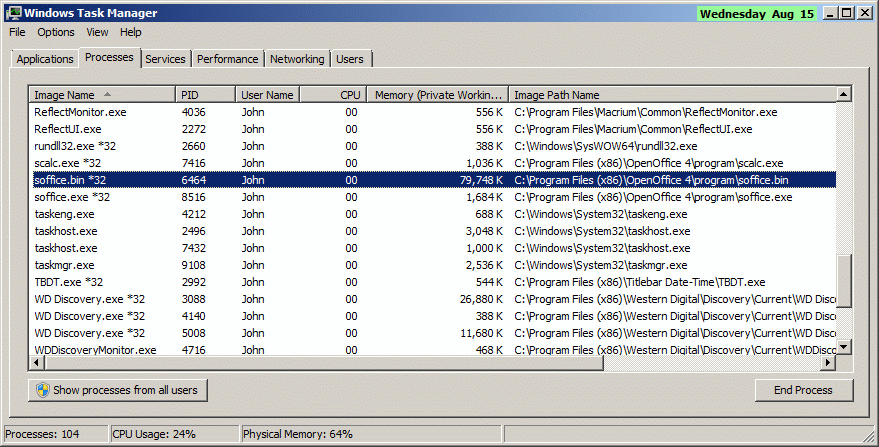Image resolution: width=879 pixels, height=447 pixels.
Task: Click the left arrow of horizontal scrollbar
Action: click(37, 363)
